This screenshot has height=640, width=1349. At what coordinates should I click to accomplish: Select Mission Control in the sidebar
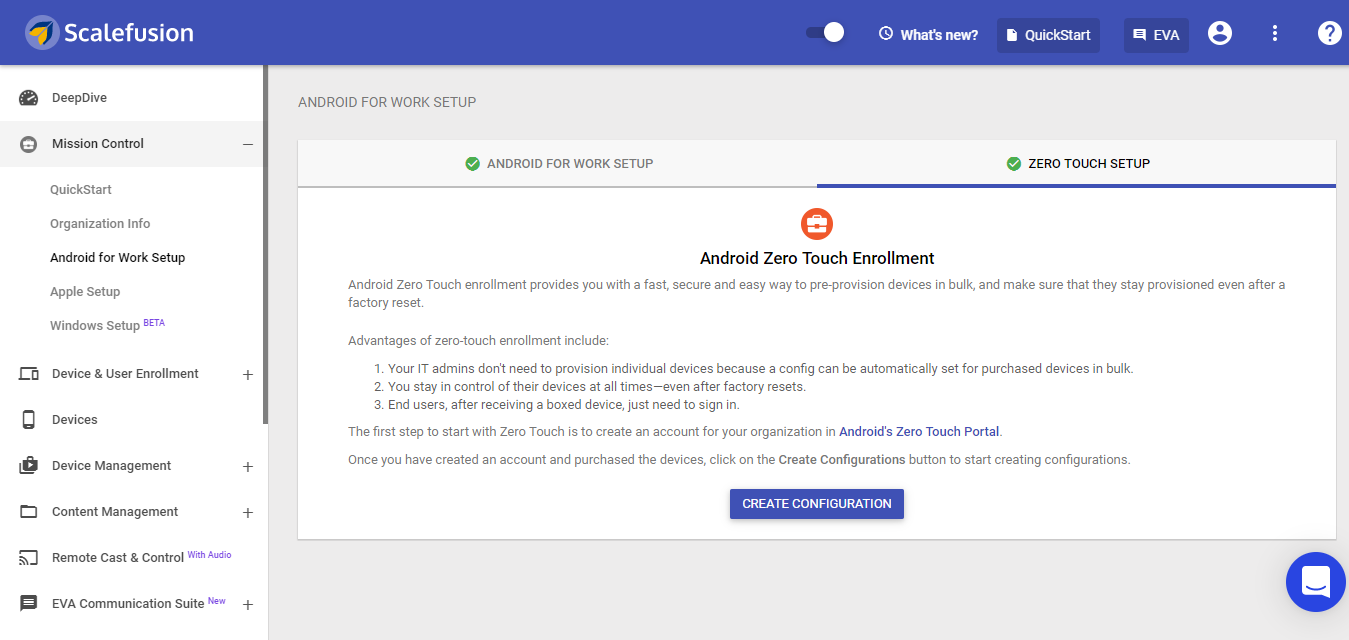98,144
